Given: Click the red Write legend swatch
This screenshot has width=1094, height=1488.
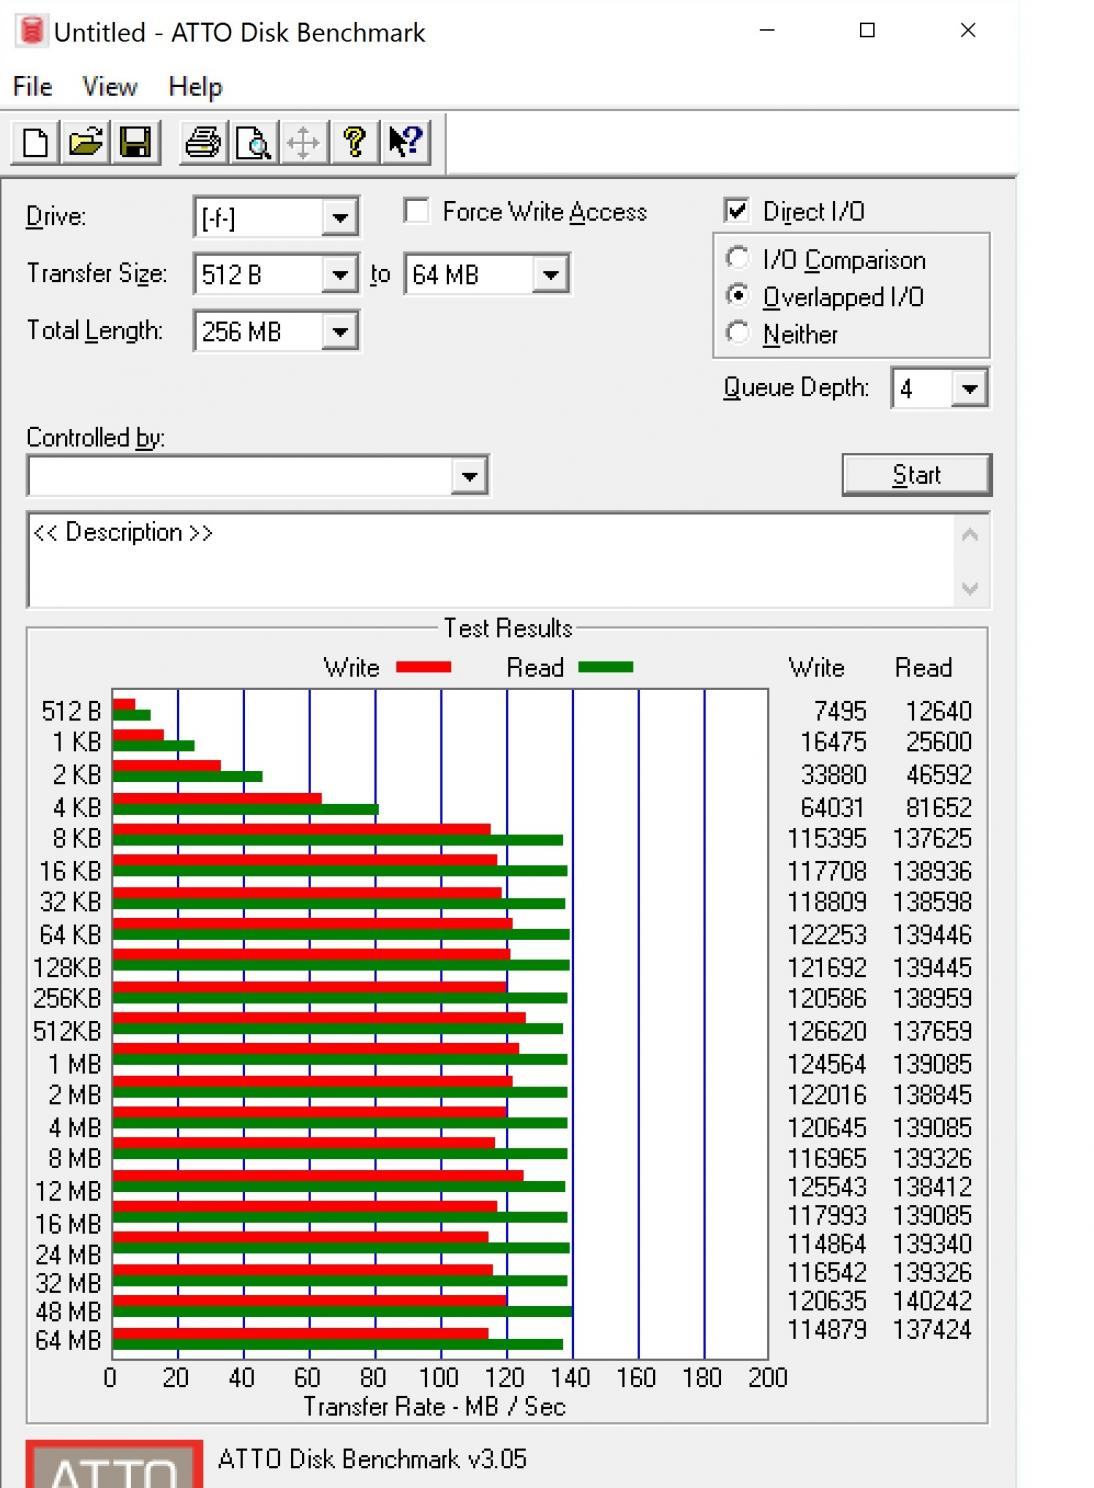Looking at the screenshot, I should click(x=424, y=667).
